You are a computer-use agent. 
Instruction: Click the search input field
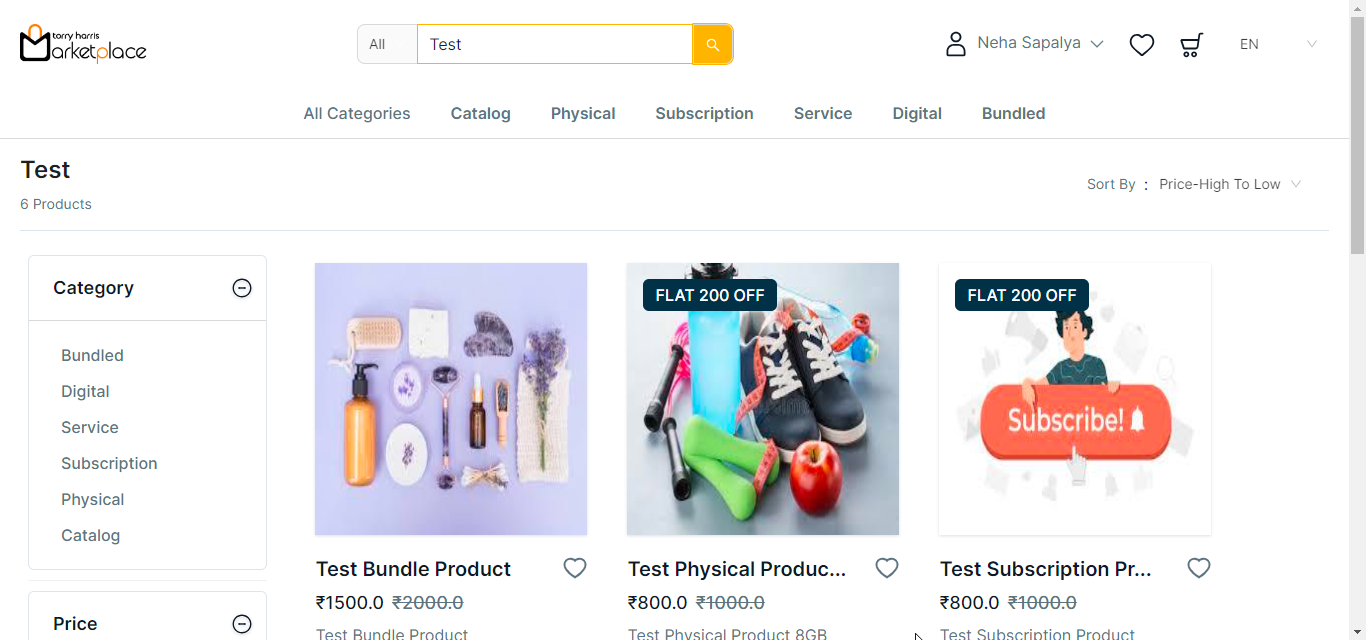(x=554, y=44)
